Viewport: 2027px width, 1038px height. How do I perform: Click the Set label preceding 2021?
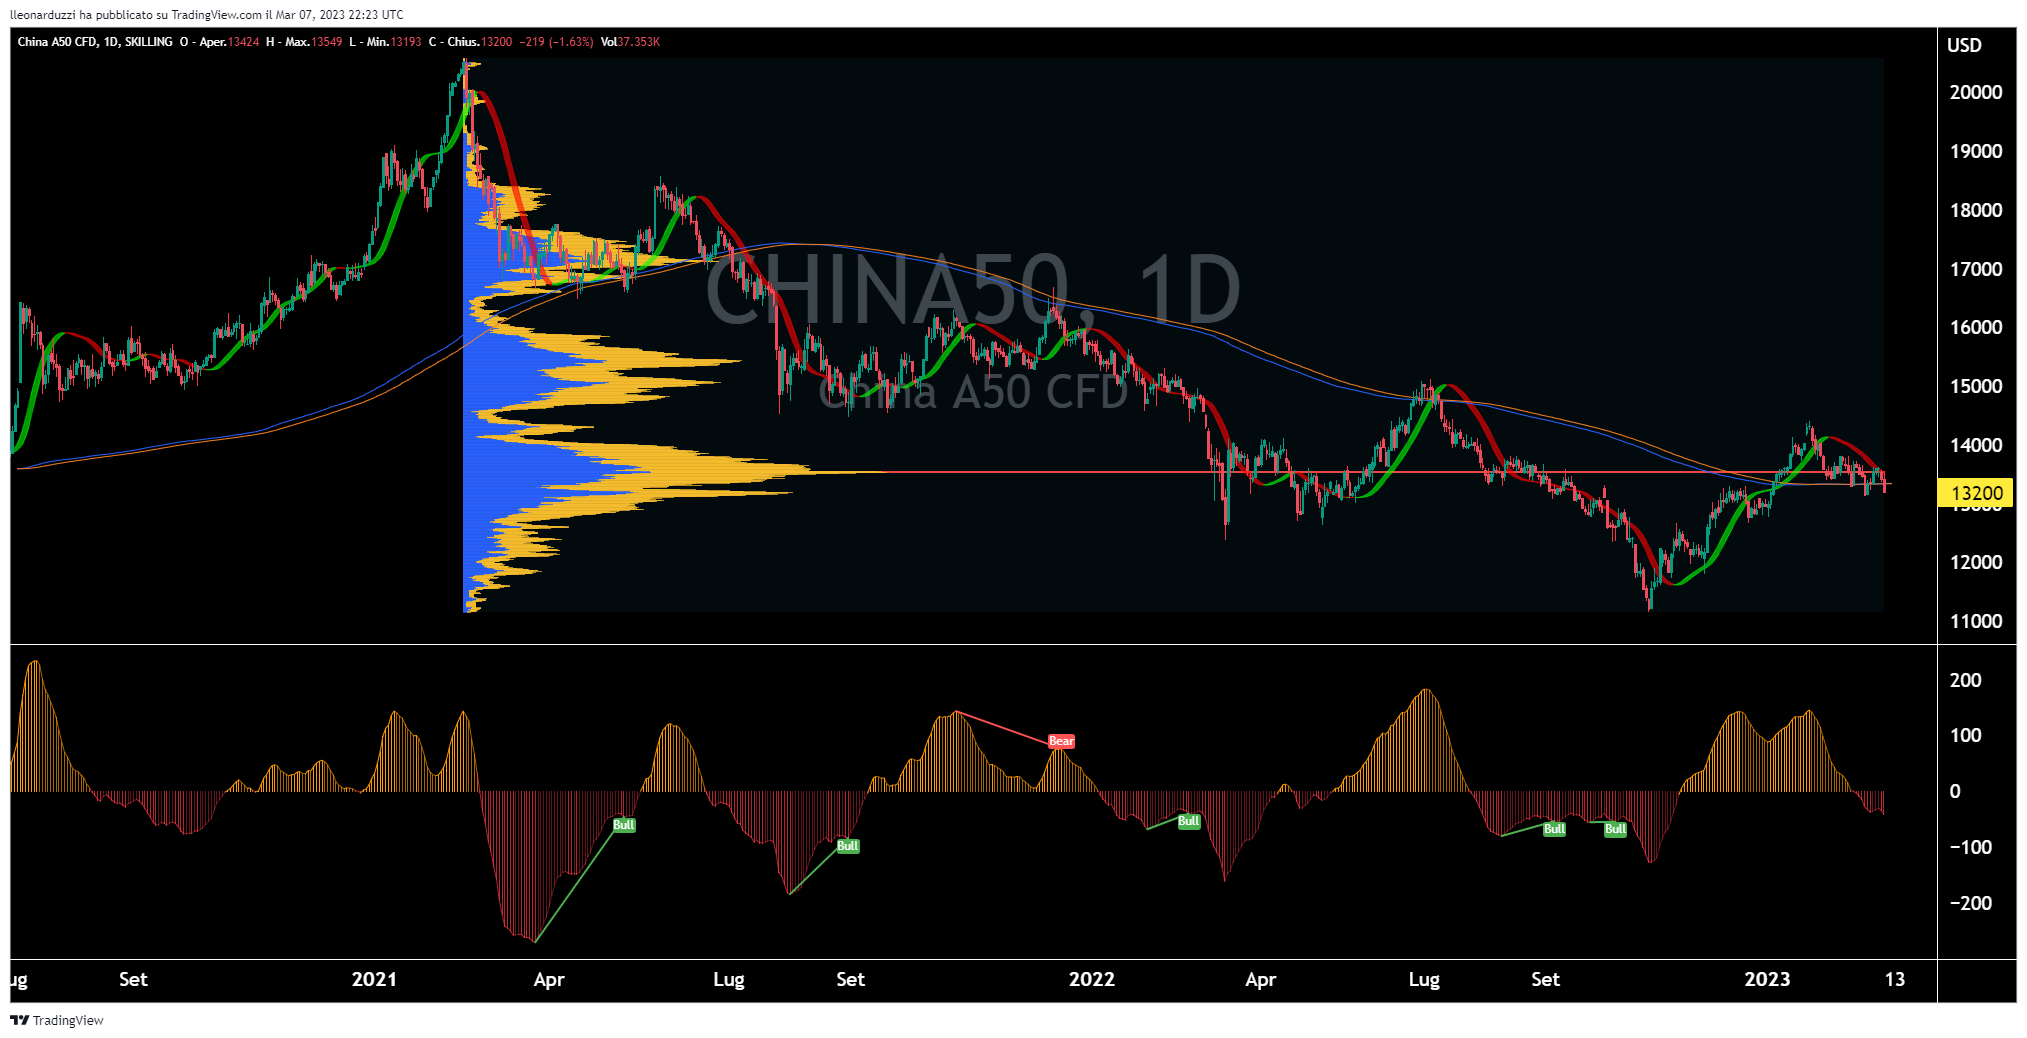tap(133, 979)
